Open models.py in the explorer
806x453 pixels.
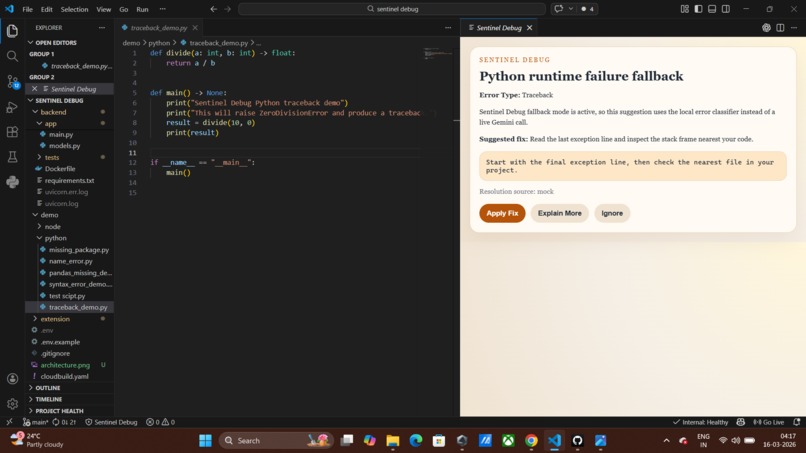64,146
